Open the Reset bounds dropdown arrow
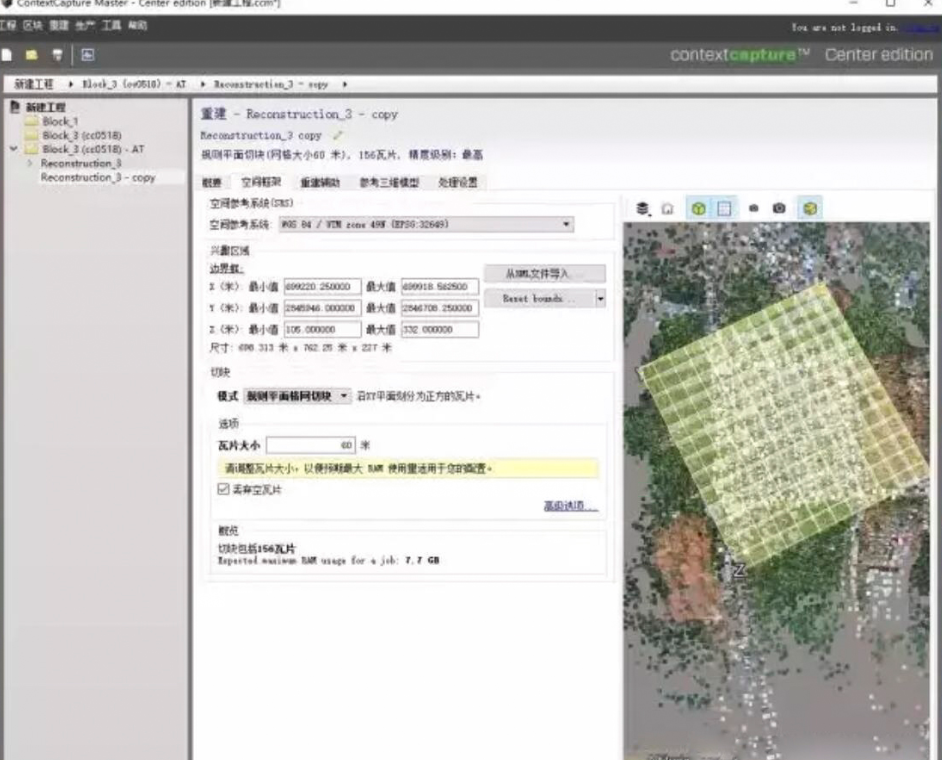 coord(600,298)
